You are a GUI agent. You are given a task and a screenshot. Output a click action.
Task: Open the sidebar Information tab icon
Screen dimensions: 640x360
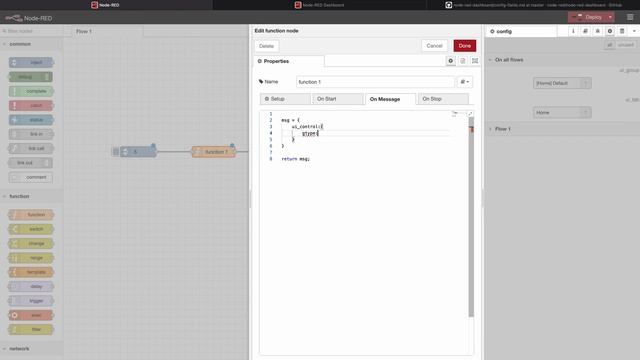573,31
